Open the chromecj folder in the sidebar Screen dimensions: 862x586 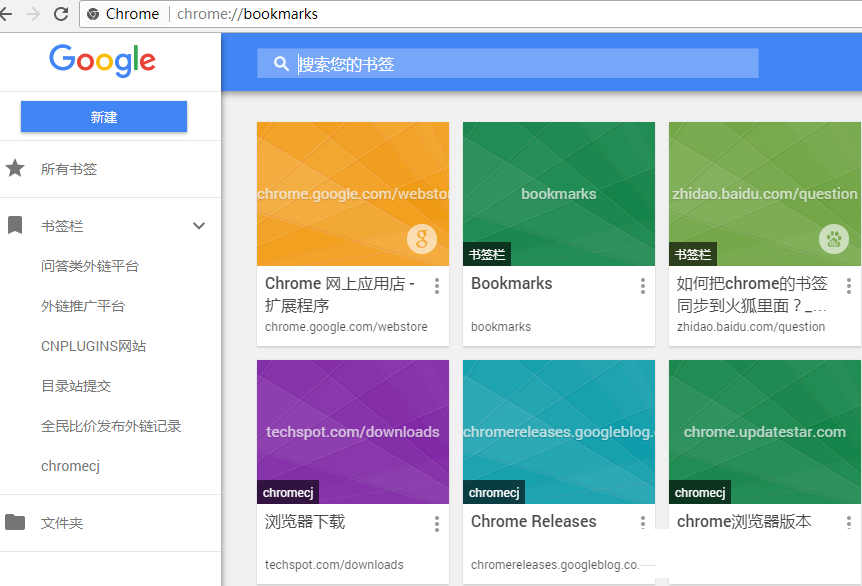coord(70,466)
